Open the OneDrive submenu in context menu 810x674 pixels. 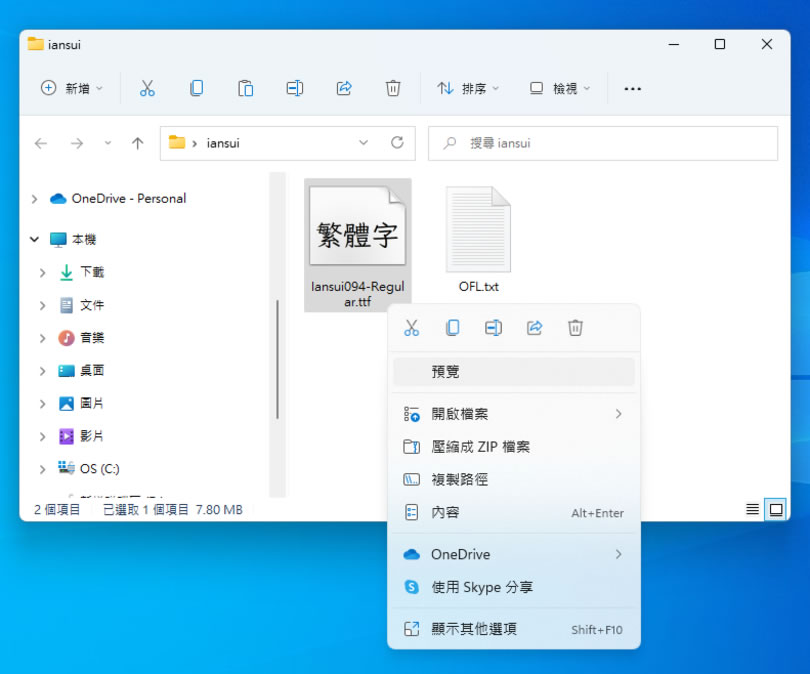coord(513,554)
